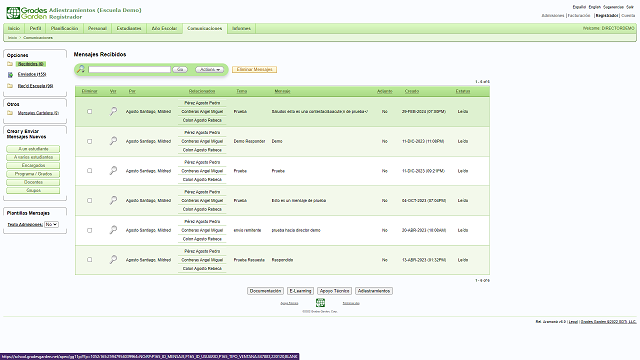Check the delete box for 04-OCT-2023 message
Image resolution: width=640 pixels, height=360 pixels.
[x=89, y=200]
